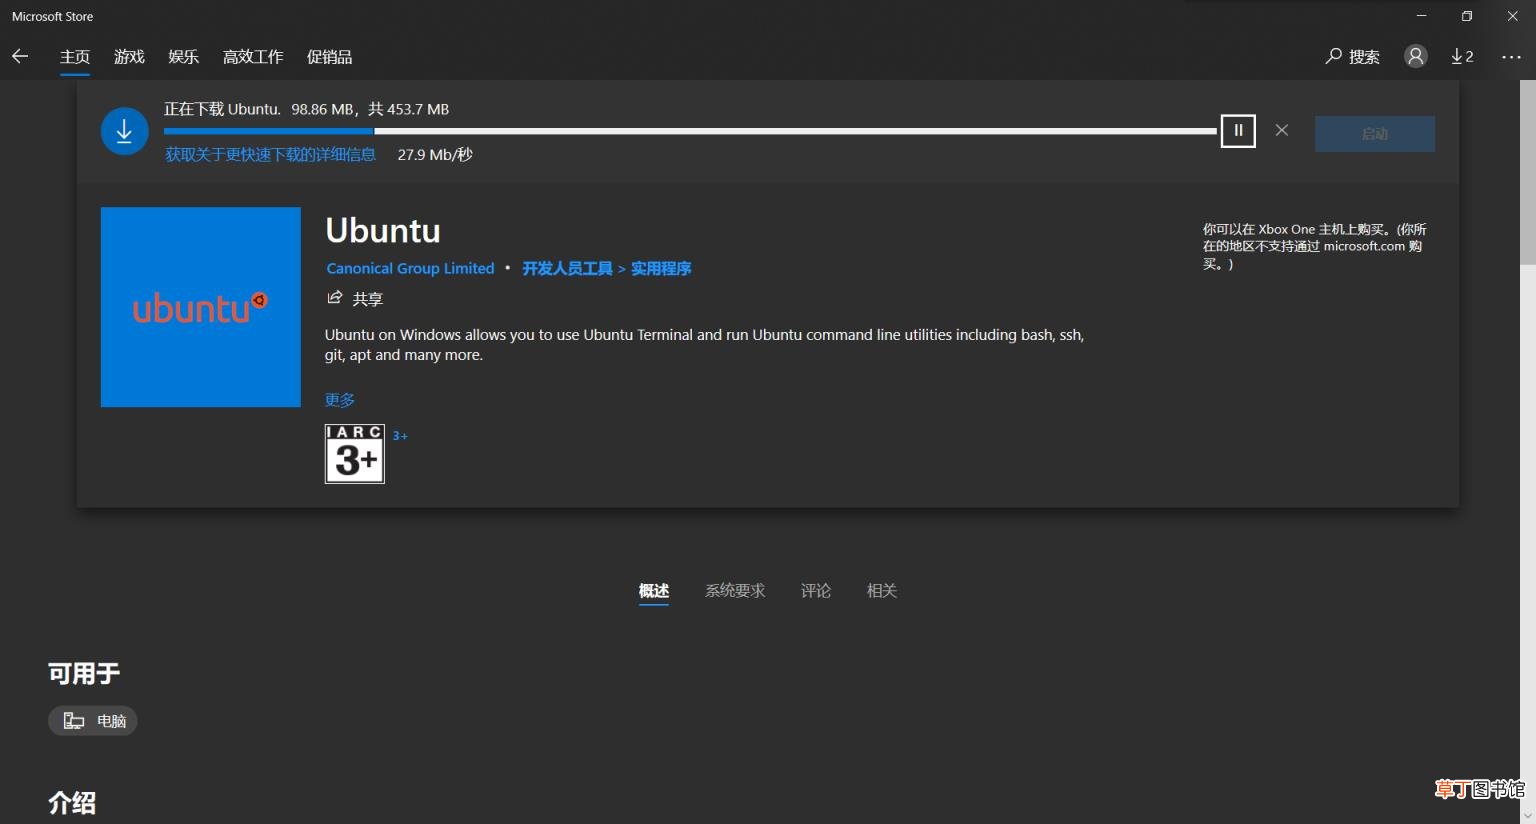Open Canonical Group Limited publisher link
The image size is (1536, 824).
coord(410,268)
